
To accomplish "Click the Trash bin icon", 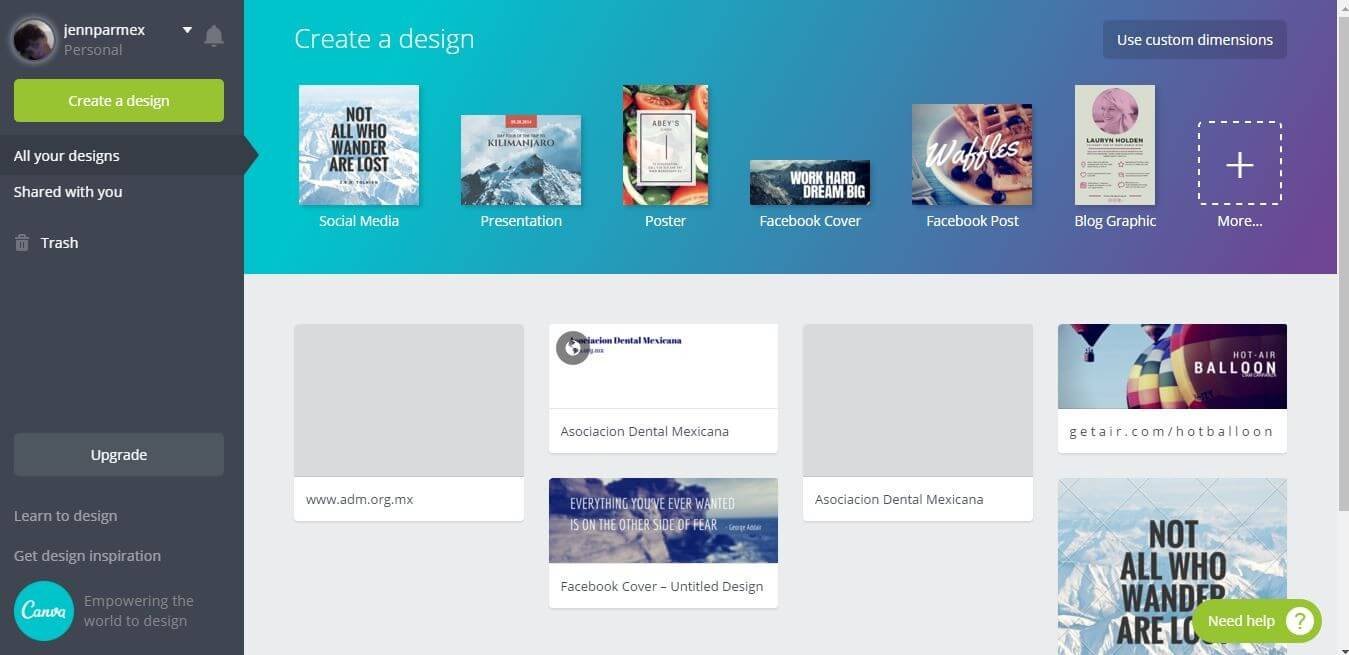I will [22, 243].
